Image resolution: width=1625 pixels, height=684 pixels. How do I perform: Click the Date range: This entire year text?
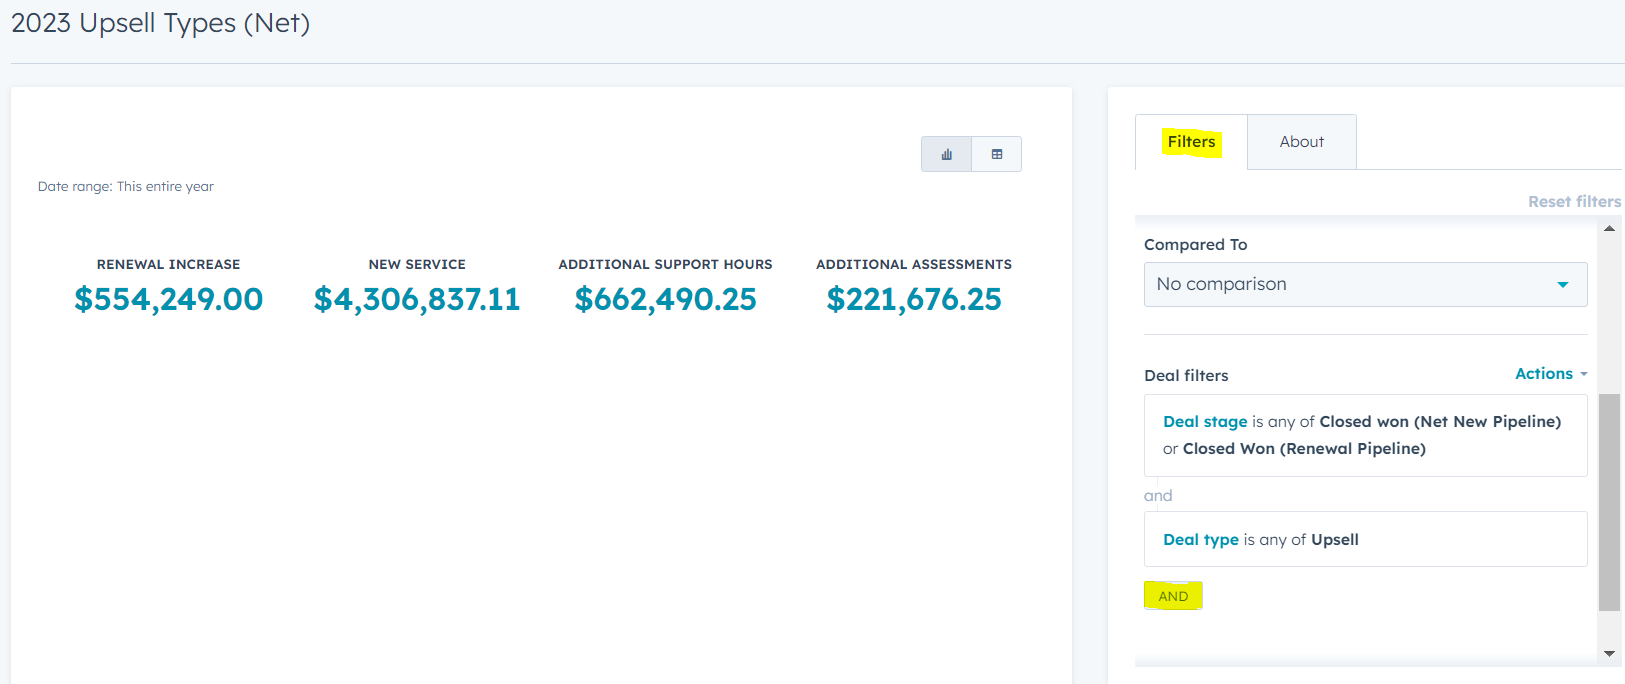(x=126, y=187)
